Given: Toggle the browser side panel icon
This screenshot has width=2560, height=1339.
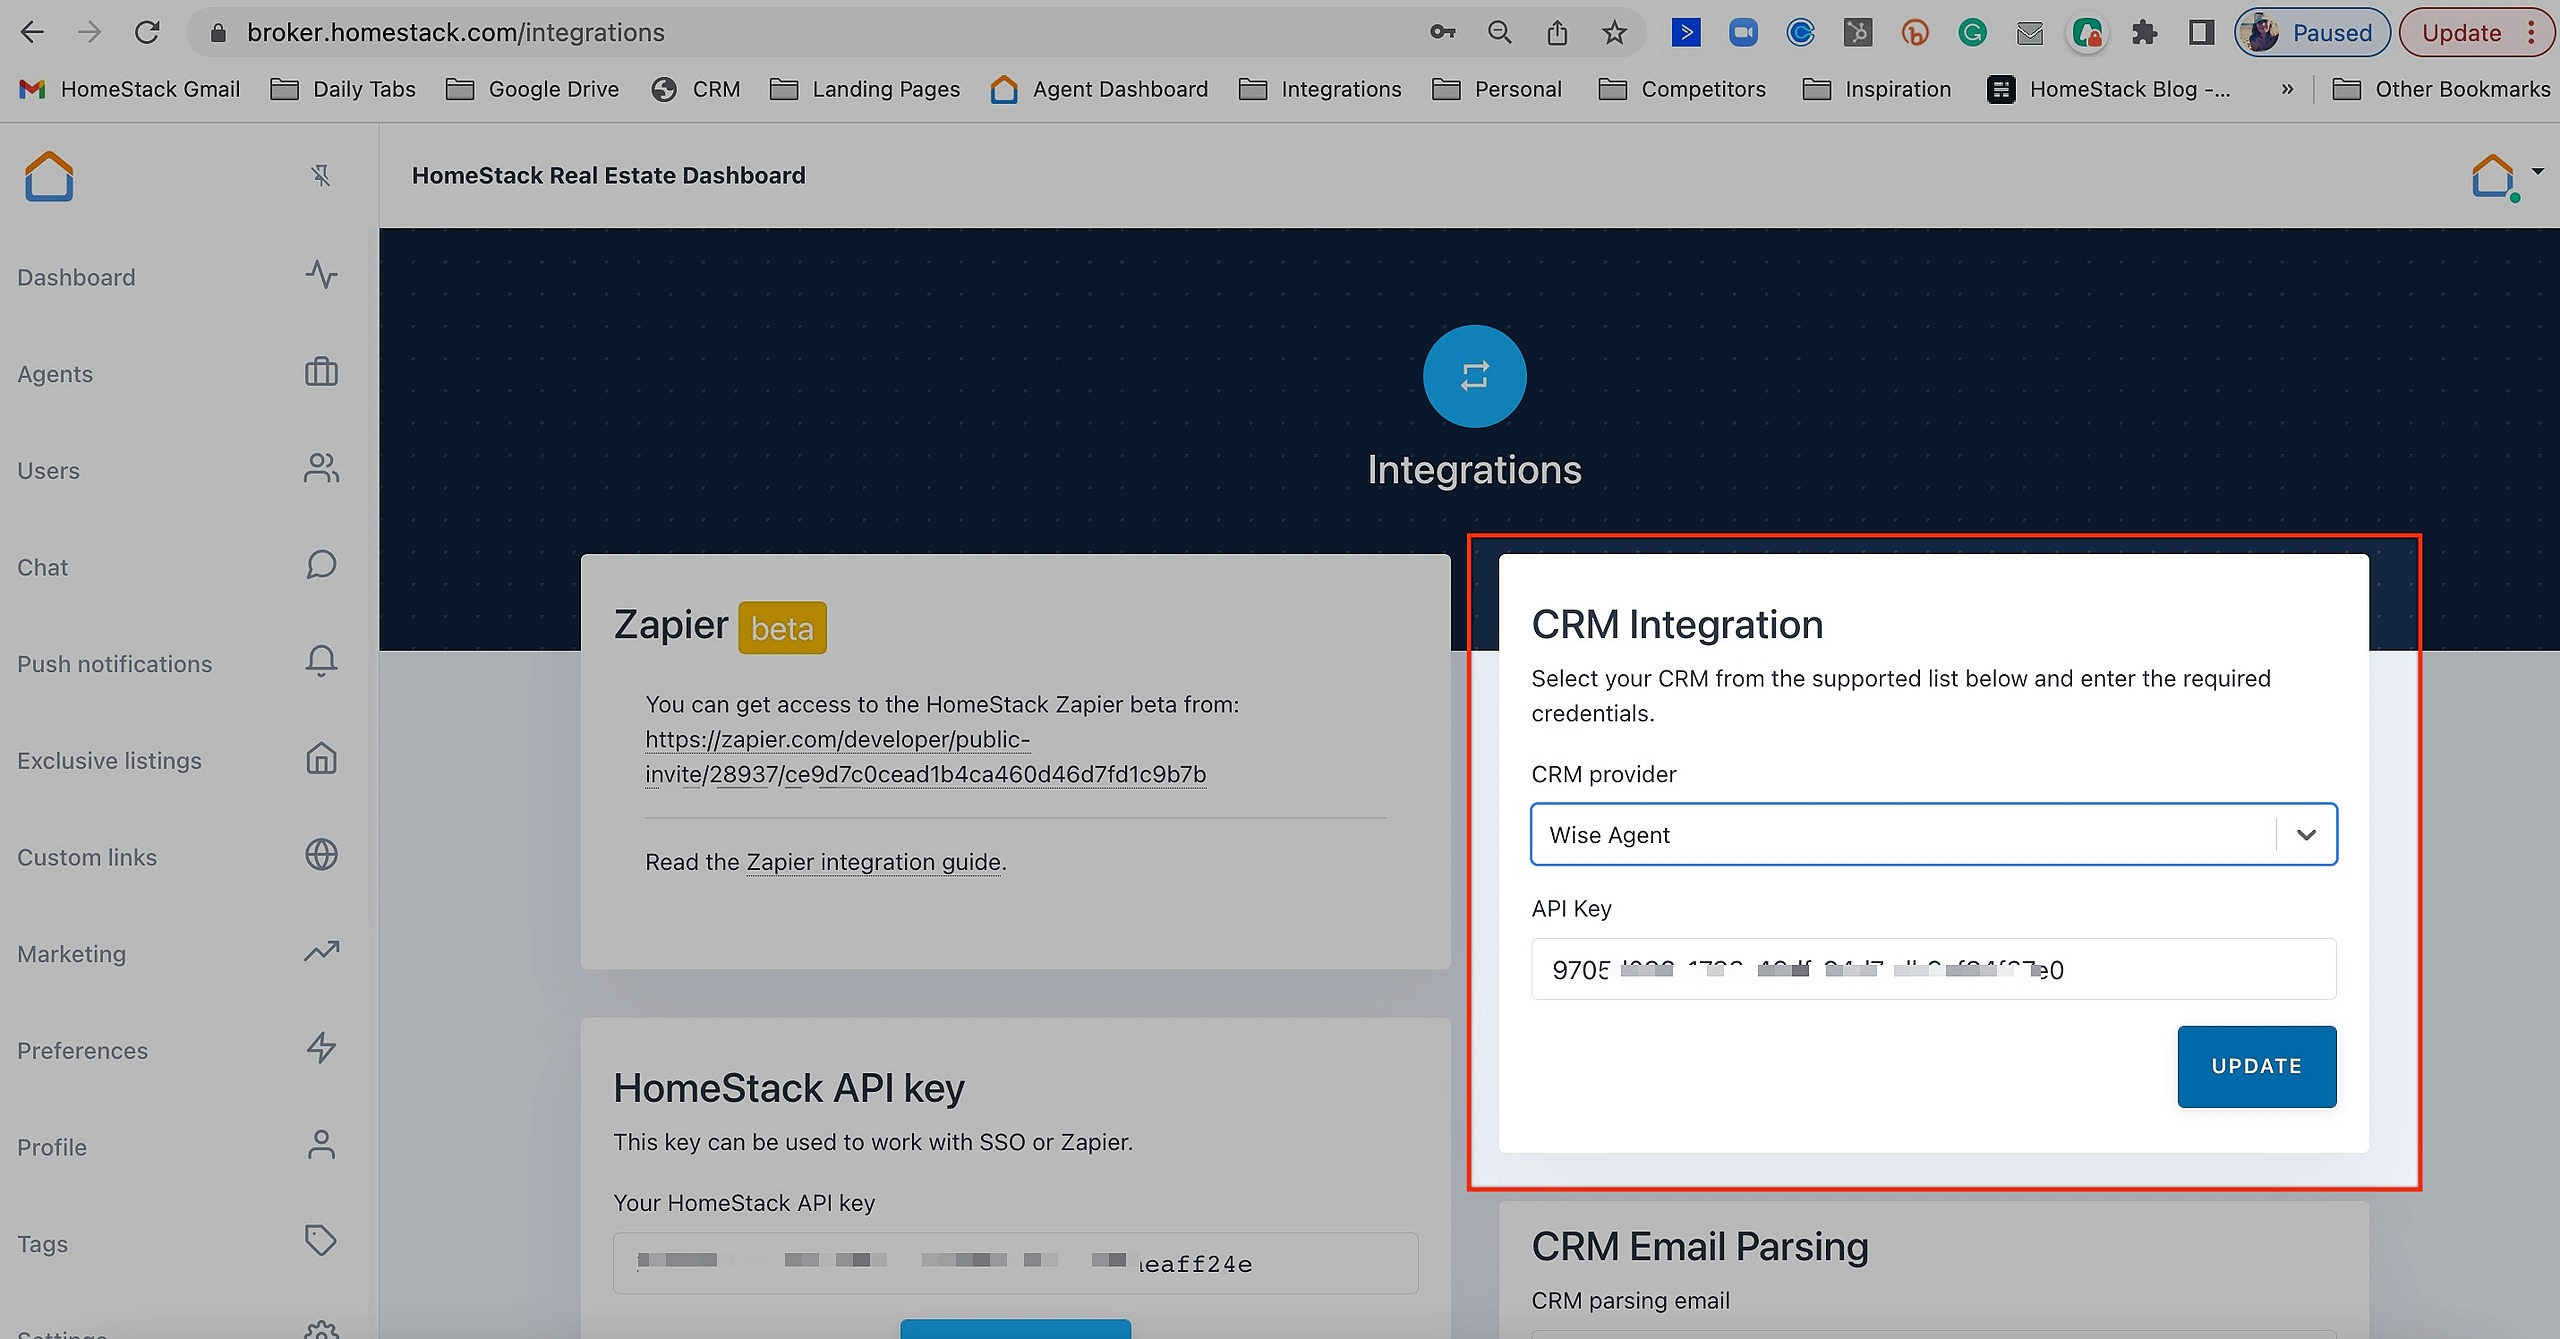Looking at the screenshot, I should (2201, 33).
